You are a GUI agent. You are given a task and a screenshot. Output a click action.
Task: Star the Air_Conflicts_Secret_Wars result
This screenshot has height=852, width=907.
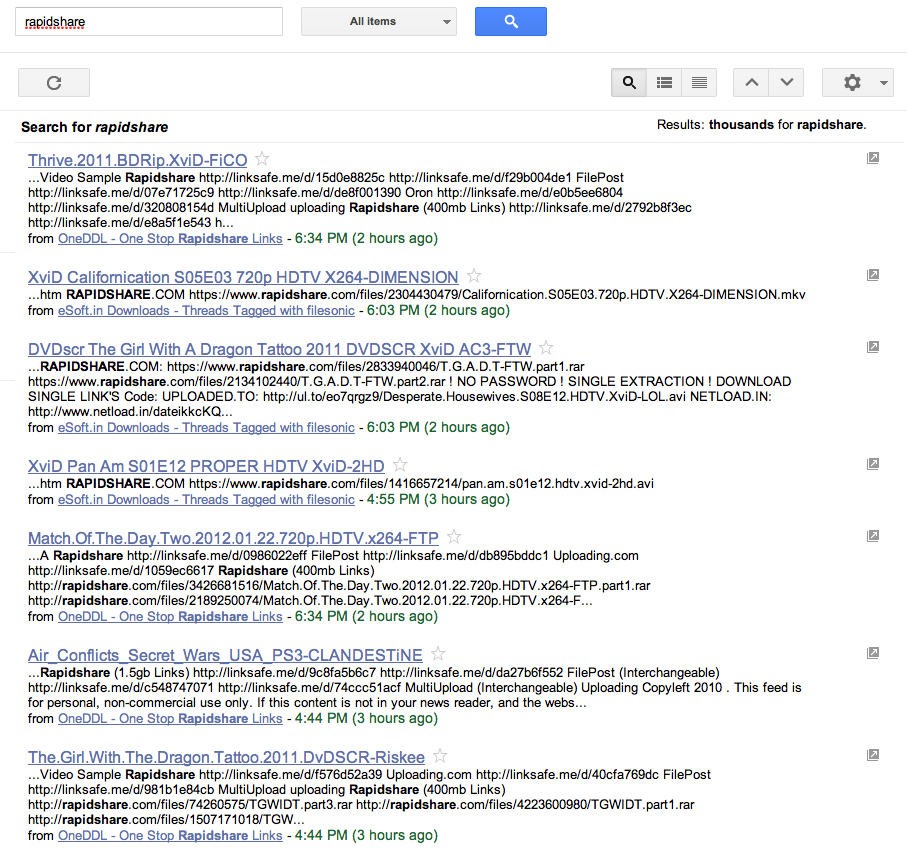click(x=438, y=654)
